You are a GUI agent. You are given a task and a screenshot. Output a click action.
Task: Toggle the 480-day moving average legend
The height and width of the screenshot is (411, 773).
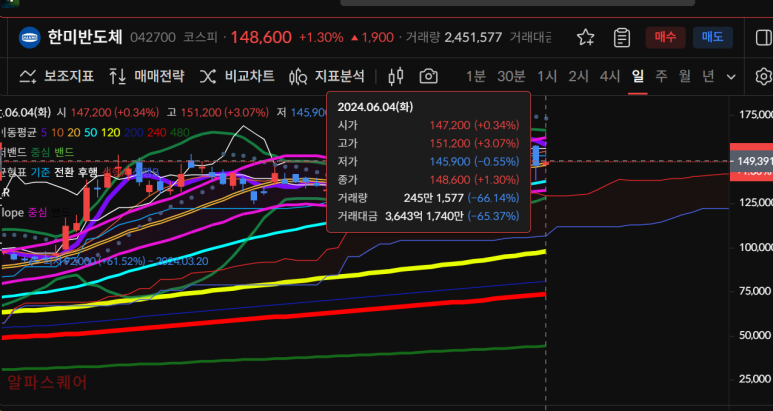coord(178,132)
